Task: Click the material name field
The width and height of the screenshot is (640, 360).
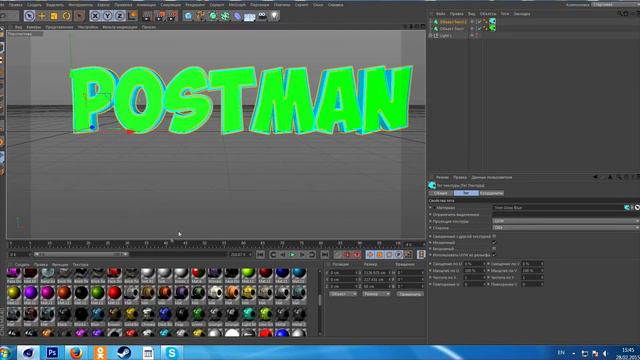Action: (558, 208)
